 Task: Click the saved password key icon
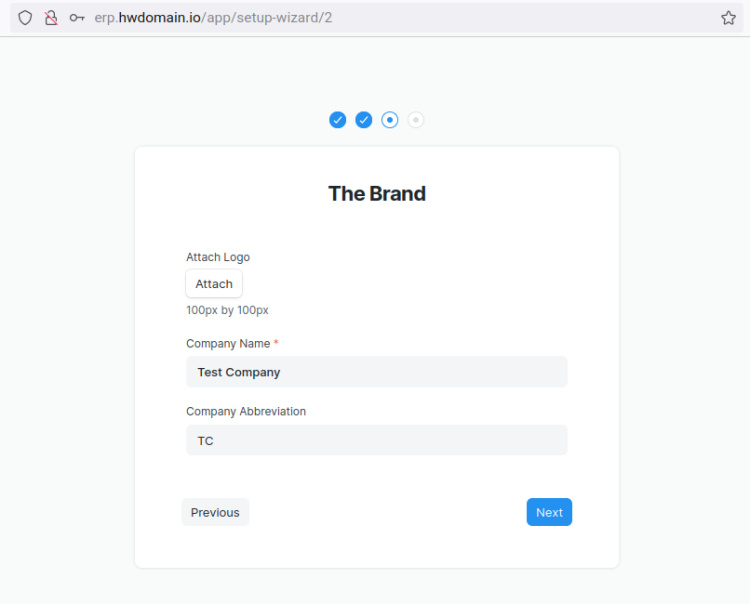click(77, 18)
